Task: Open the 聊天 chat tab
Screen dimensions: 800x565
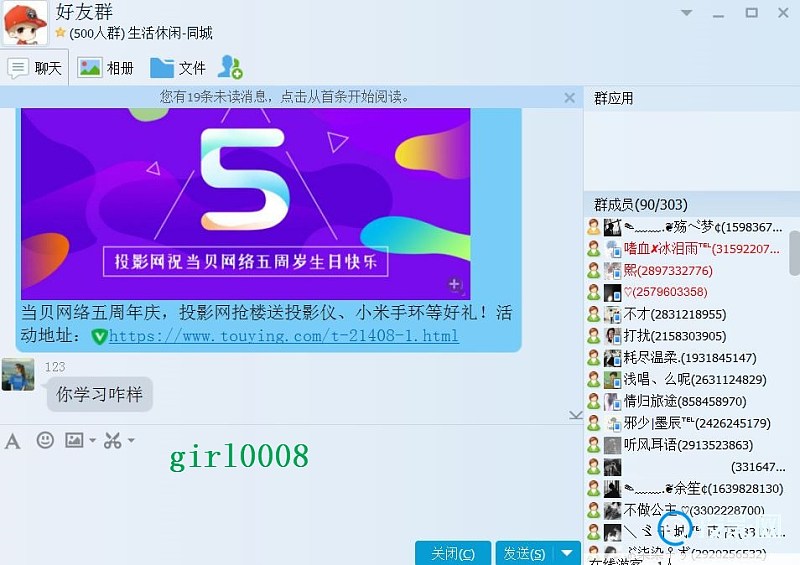Action: tap(35, 67)
